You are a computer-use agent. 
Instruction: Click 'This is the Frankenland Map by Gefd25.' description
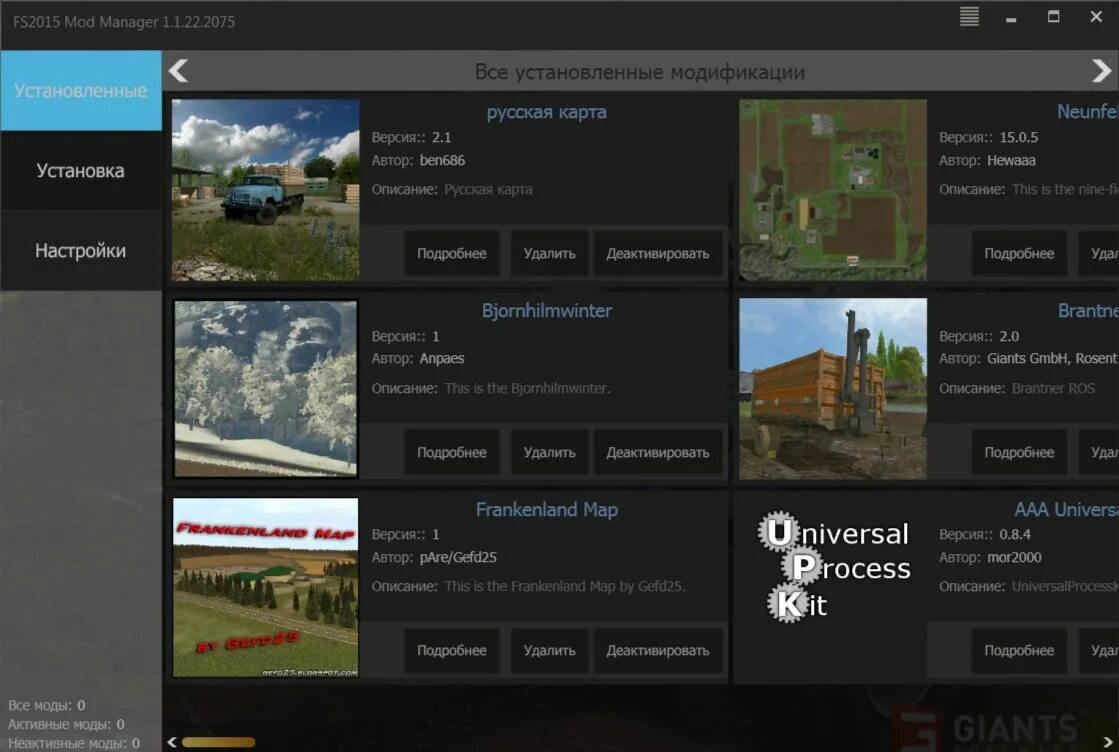pyautogui.click(x=564, y=586)
